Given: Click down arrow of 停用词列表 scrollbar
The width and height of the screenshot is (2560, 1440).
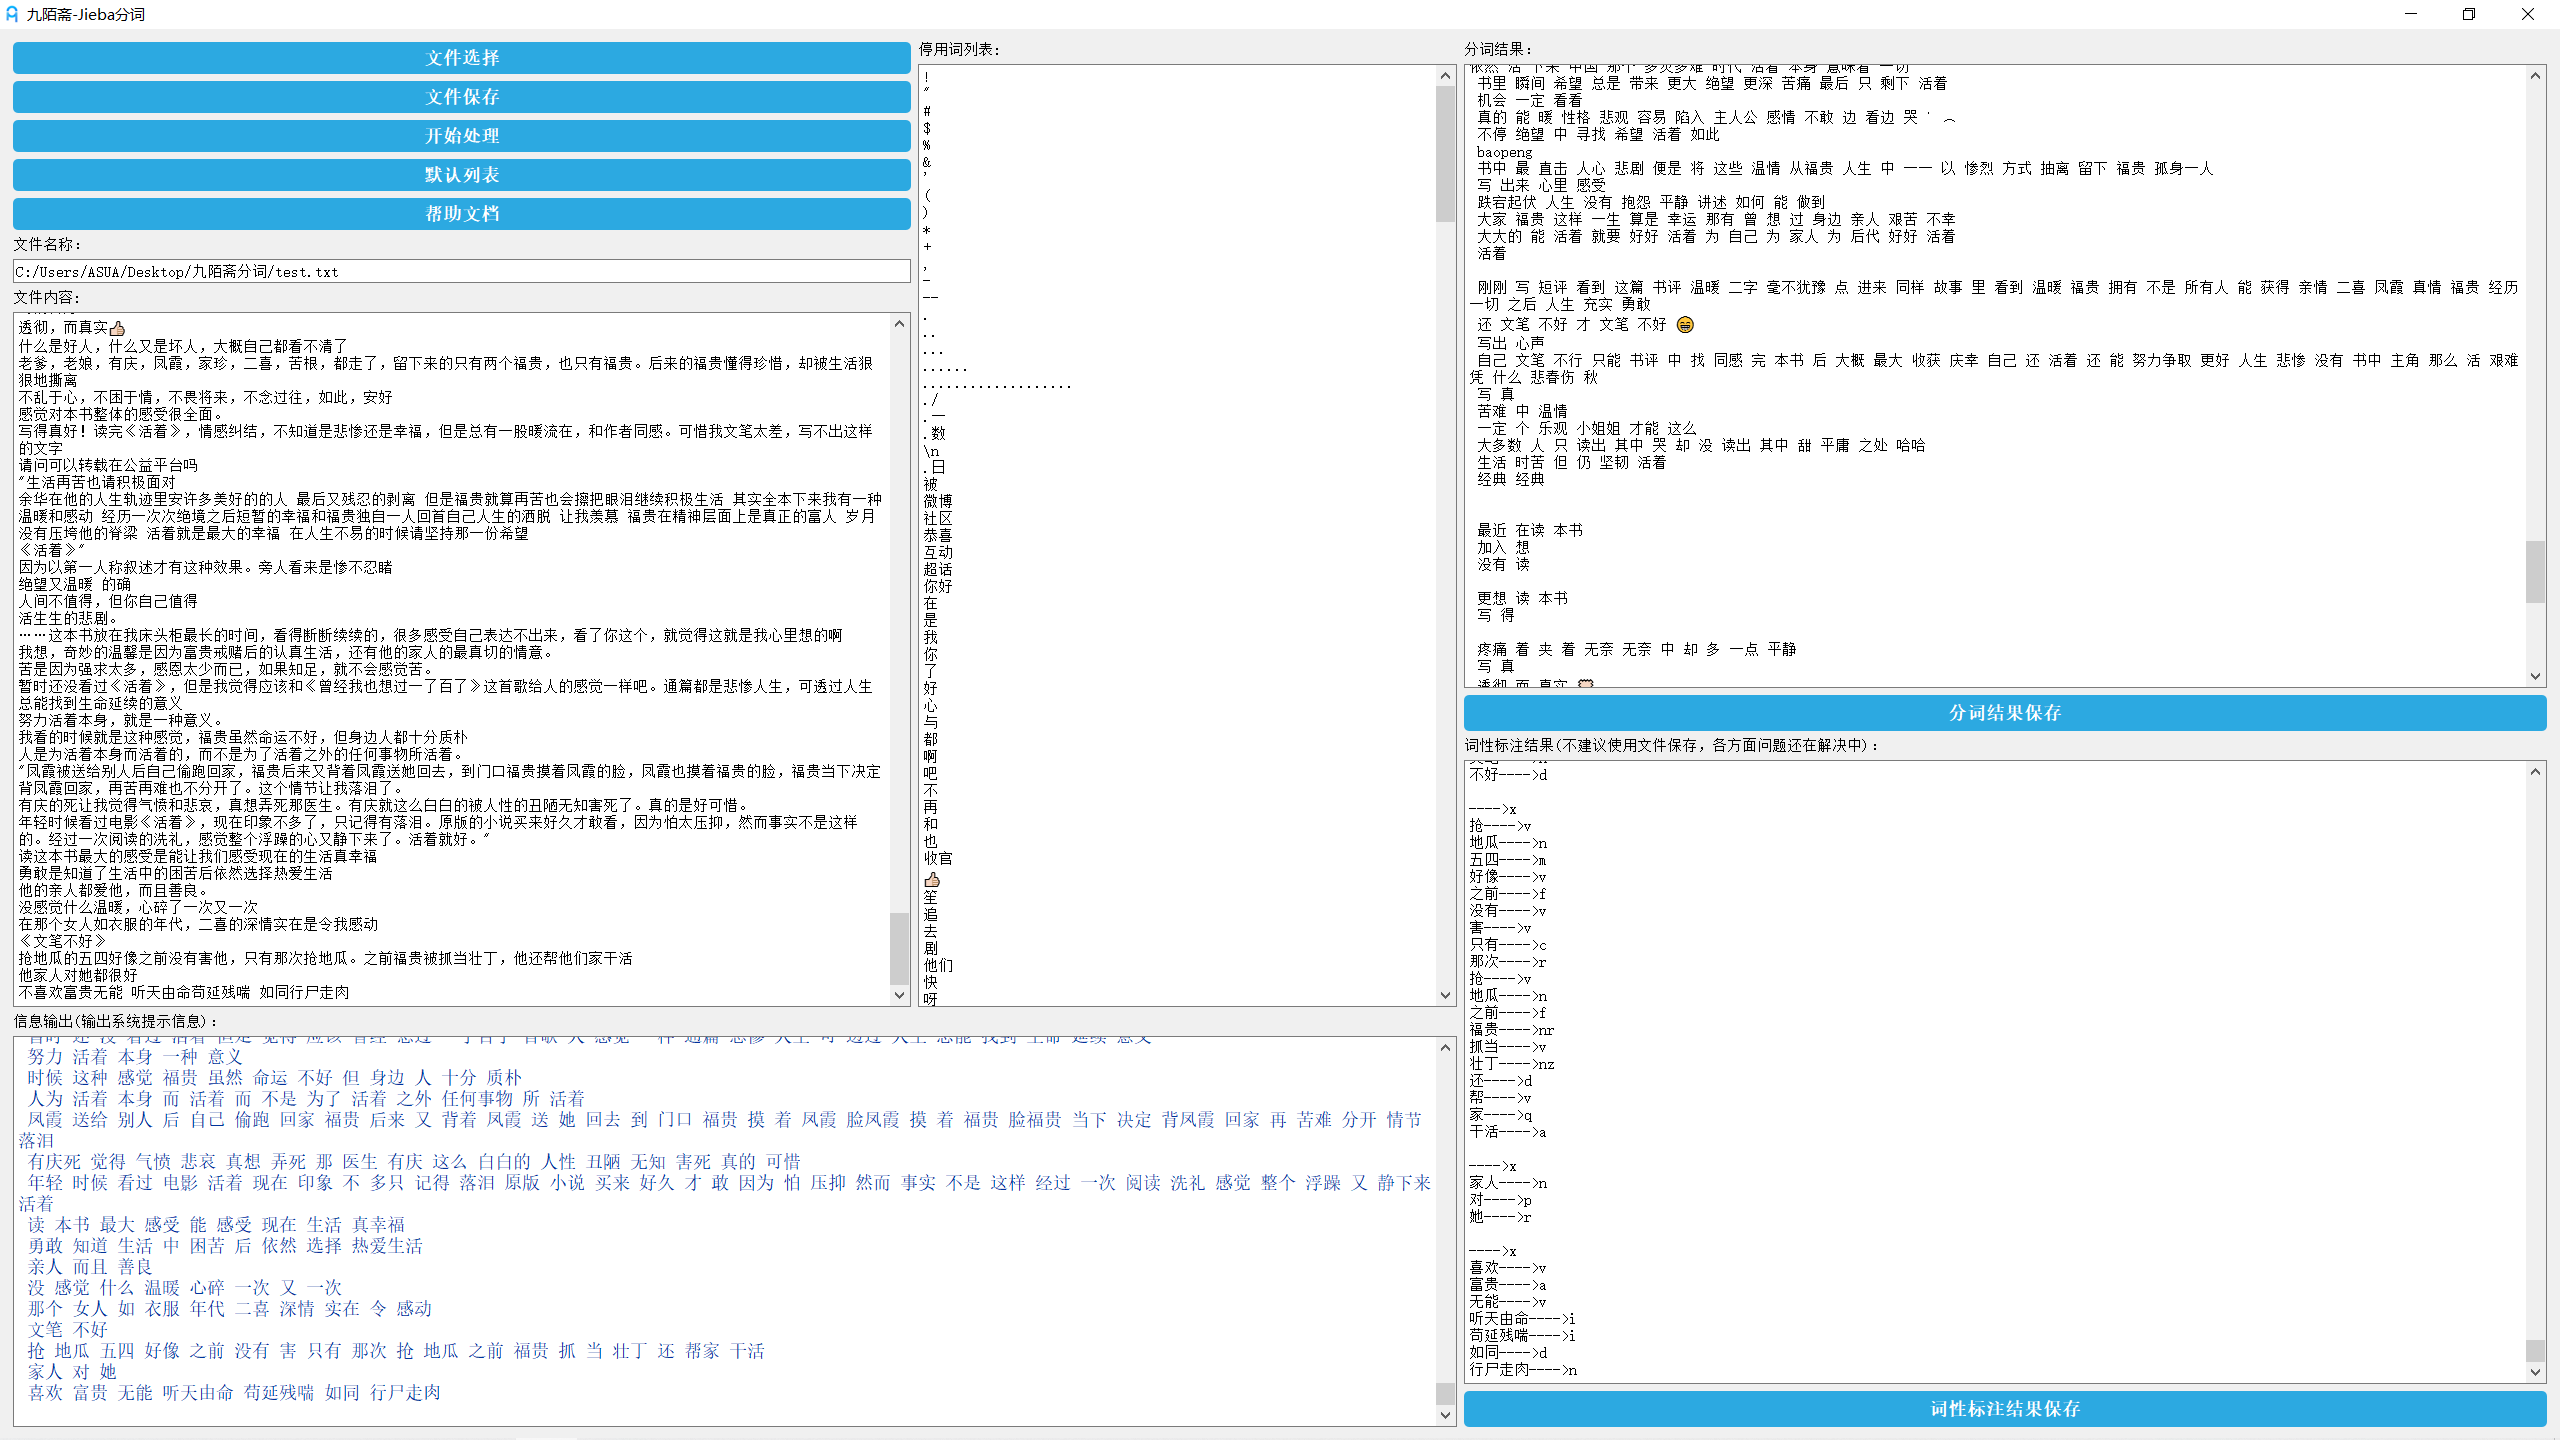Looking at the screenshot, I should tap(1445, 995).
